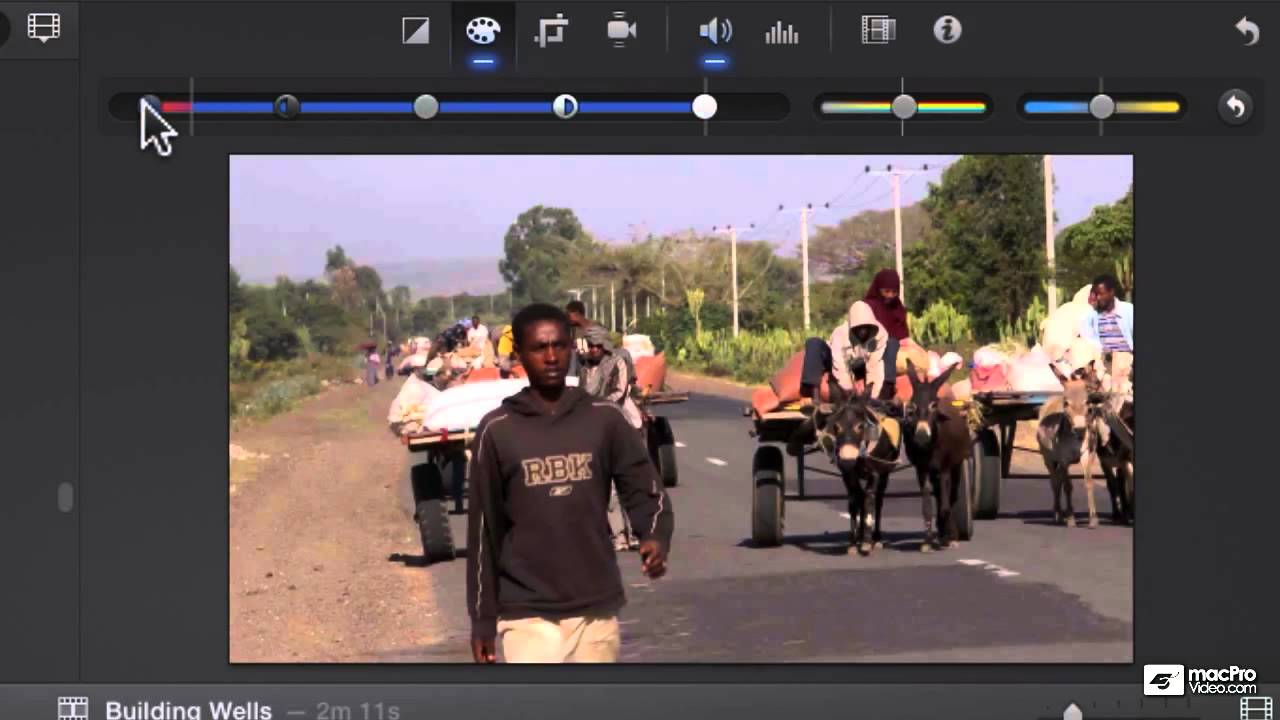The width and height of the screenshot is (1280, 720).
Task: Click the left contrast handle on multi-slider
Action: (x=287, y=106)
